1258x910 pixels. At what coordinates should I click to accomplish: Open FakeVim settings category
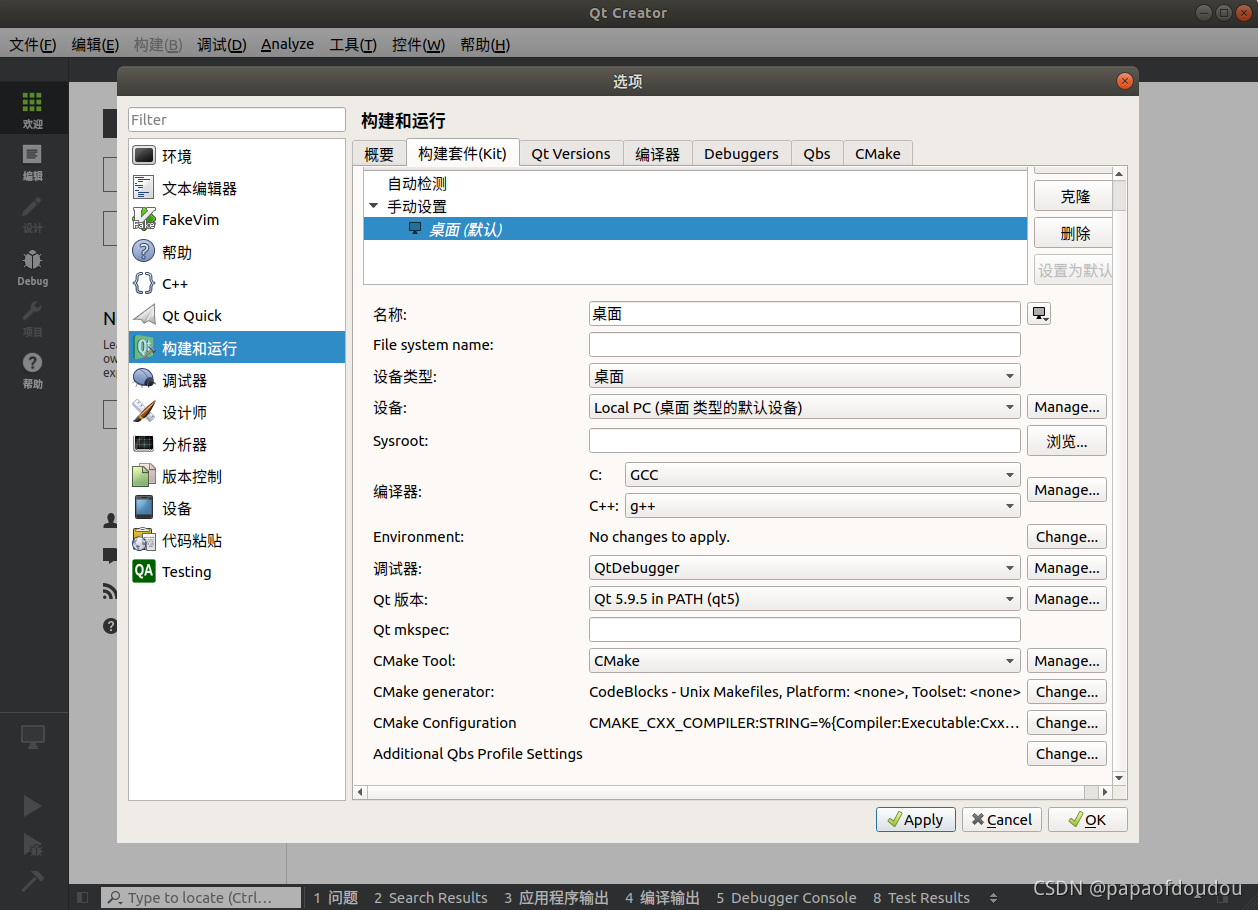click(237, 220)
